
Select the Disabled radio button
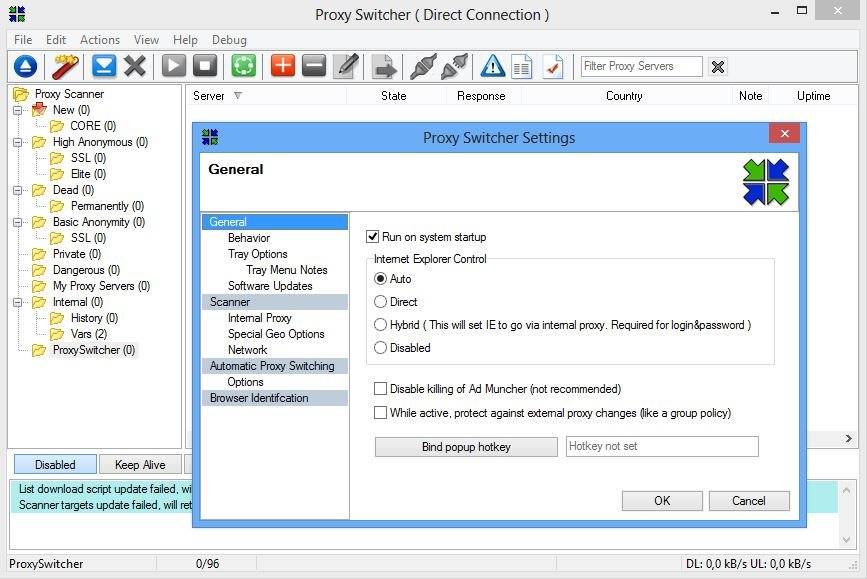380,348
